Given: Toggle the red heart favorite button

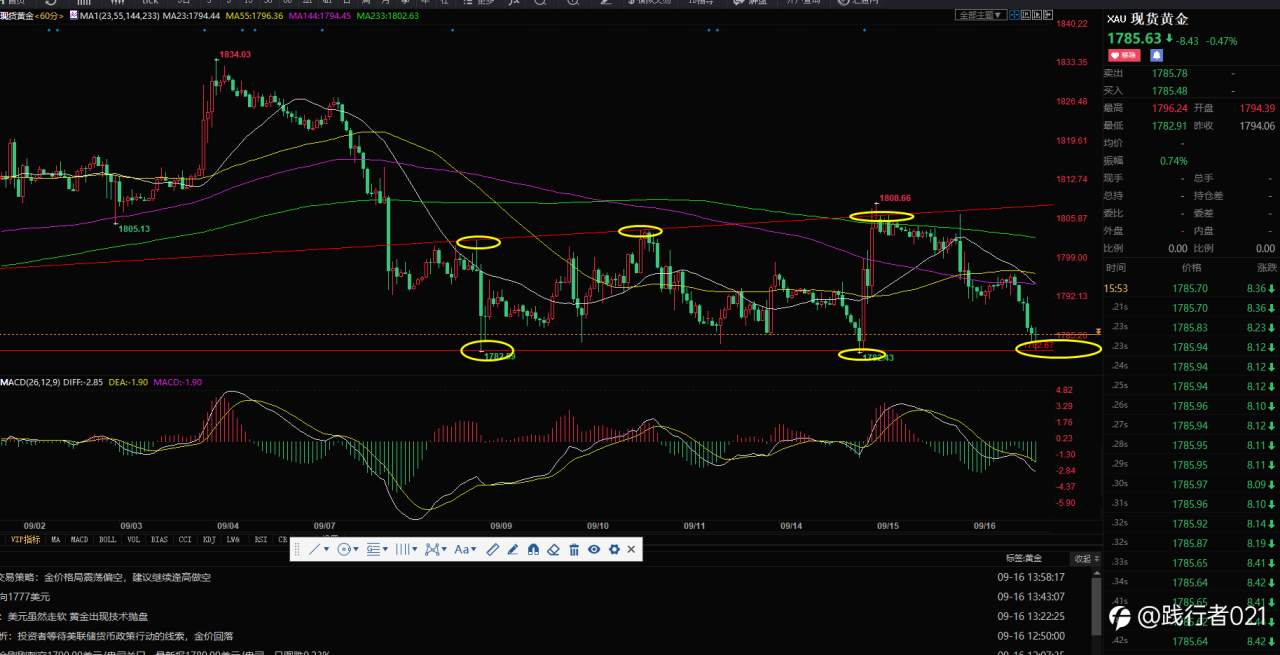Looking at the screenshot, I should coord(1123,55).
